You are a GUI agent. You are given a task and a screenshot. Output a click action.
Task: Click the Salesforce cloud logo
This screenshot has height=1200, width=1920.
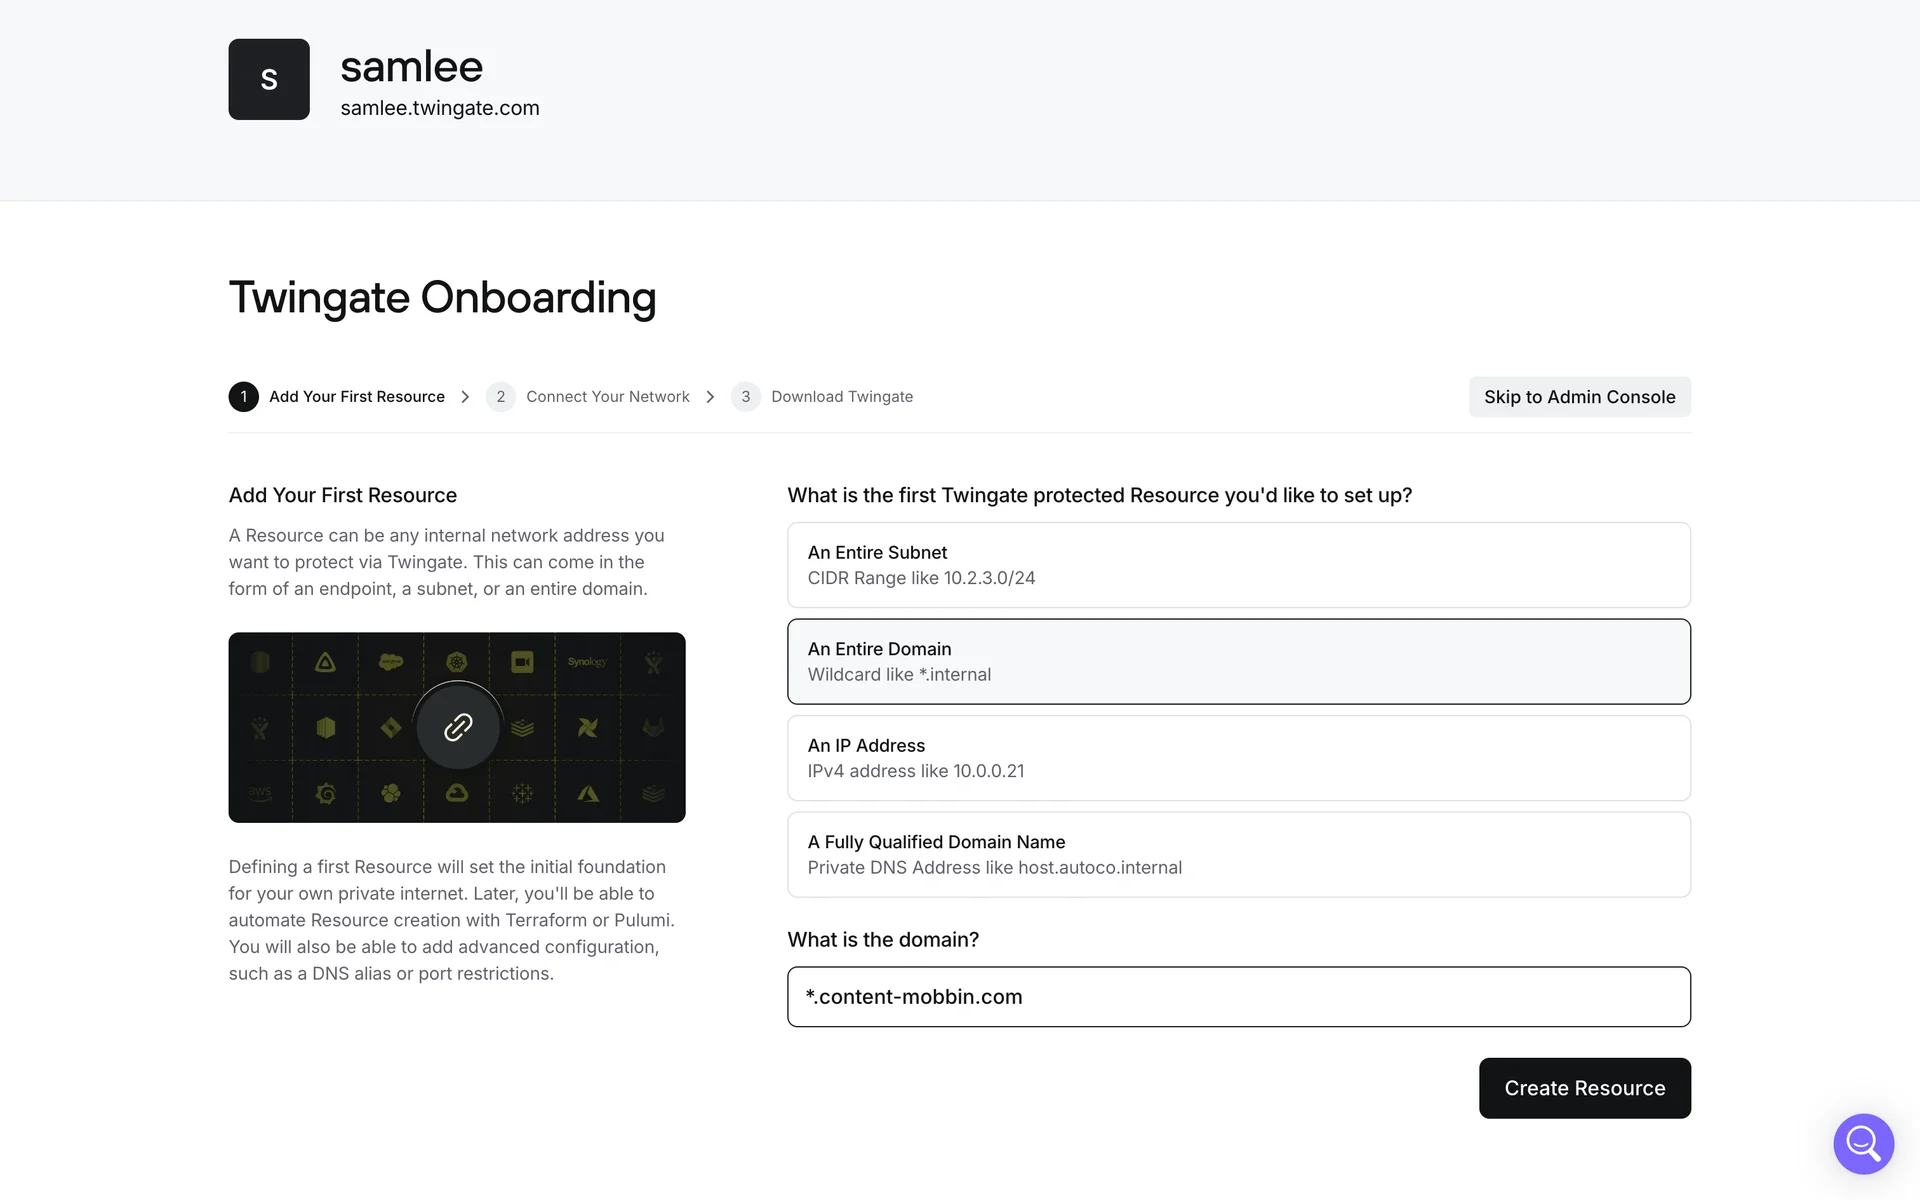391,662
